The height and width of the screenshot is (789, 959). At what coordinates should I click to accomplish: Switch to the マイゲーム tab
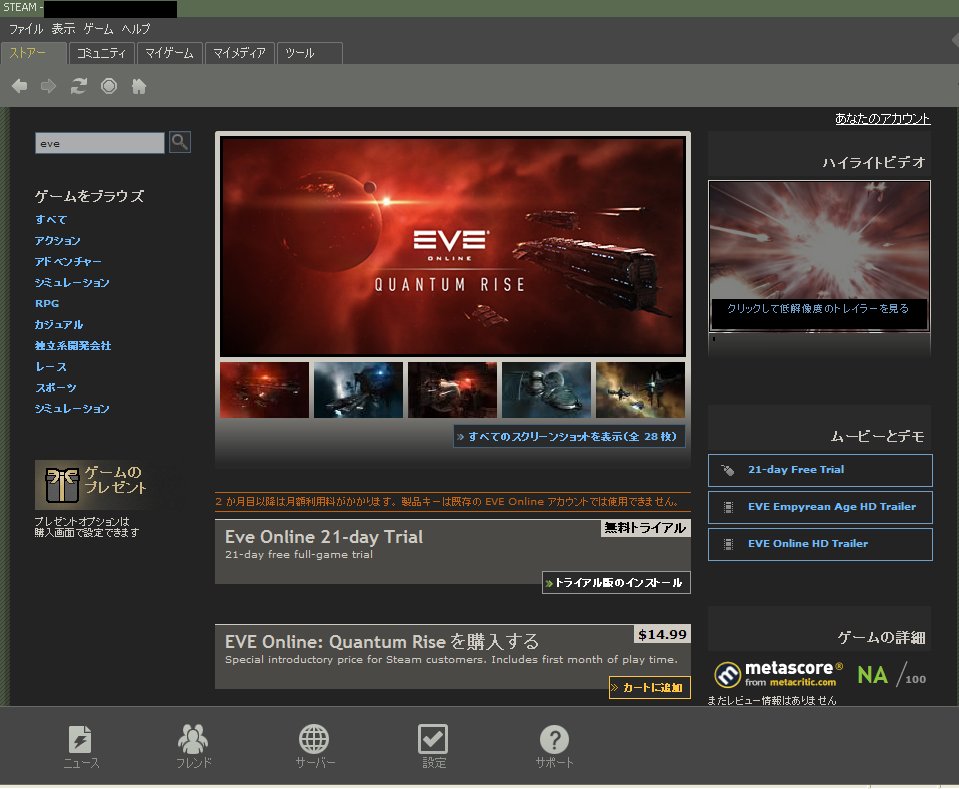click(169, 53)
